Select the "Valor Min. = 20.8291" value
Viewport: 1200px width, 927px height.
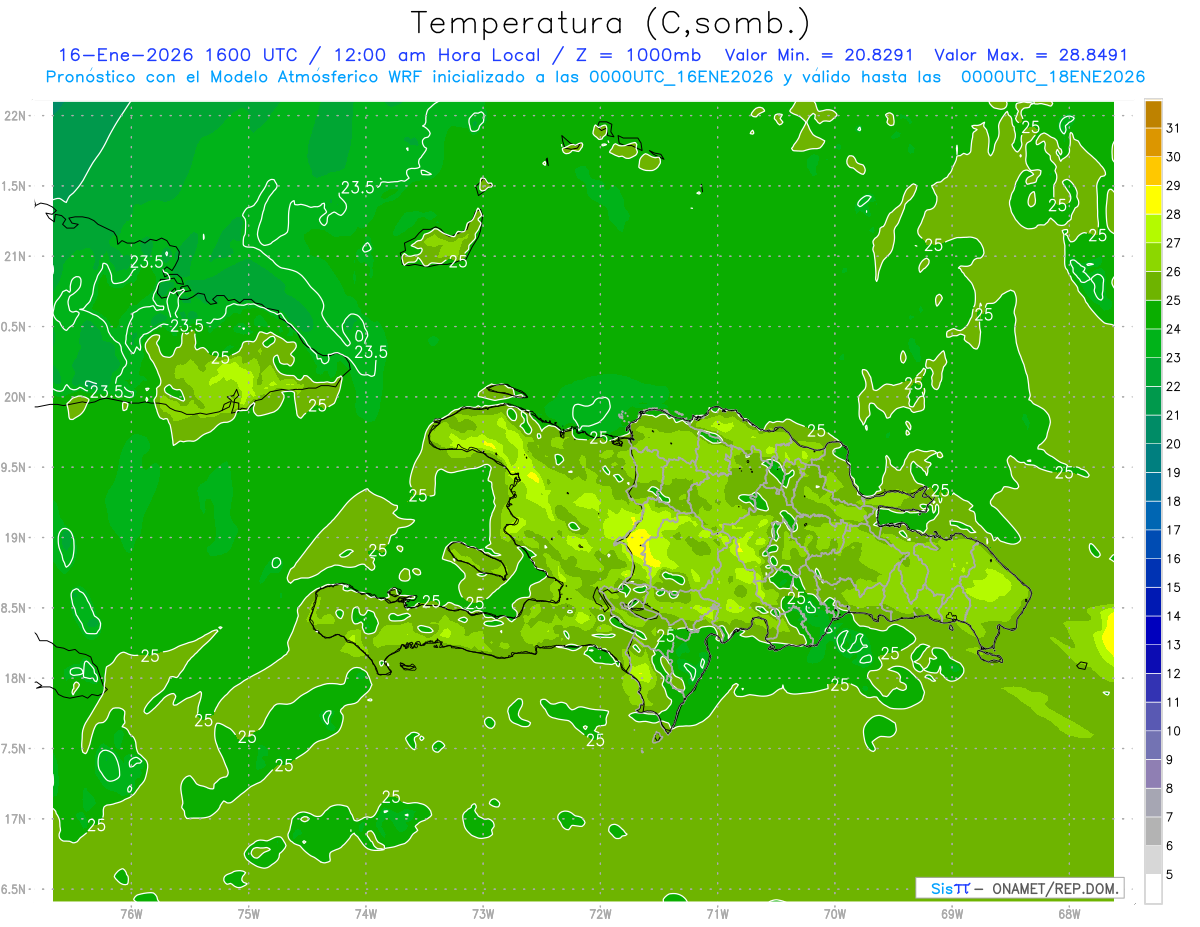819,55
